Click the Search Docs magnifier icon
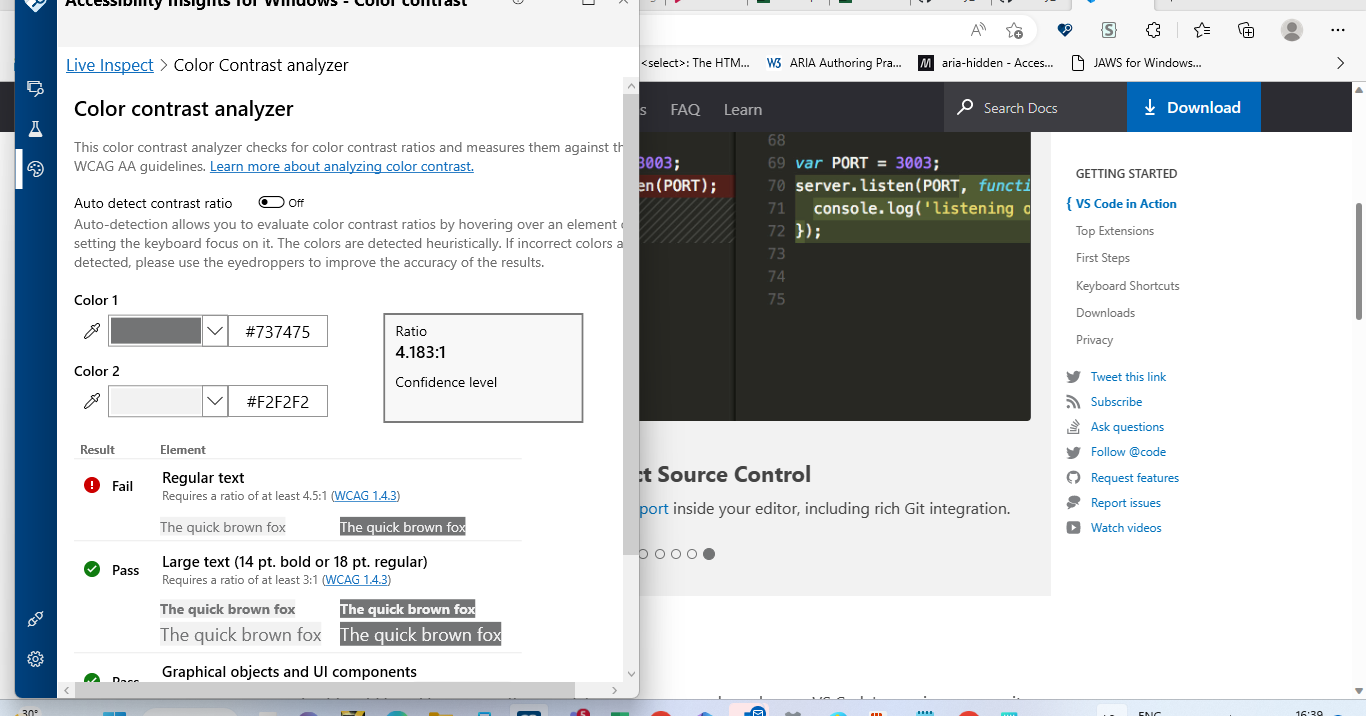Screen dimensions: 1366x716 click(x=963, y=107)
